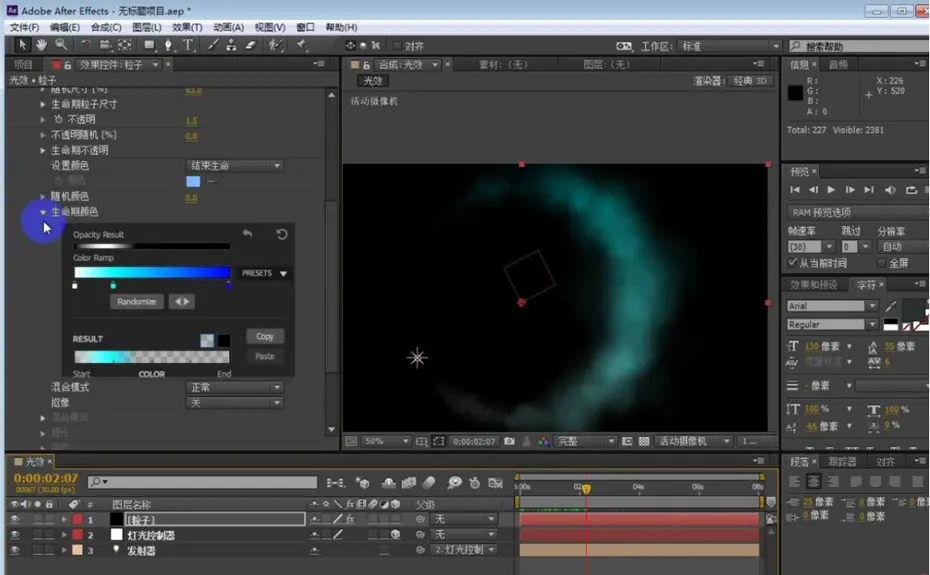The width and height of the screenshot is (930, 575).
Task: Select the Pen tool
Action: (x=168, y=45)
